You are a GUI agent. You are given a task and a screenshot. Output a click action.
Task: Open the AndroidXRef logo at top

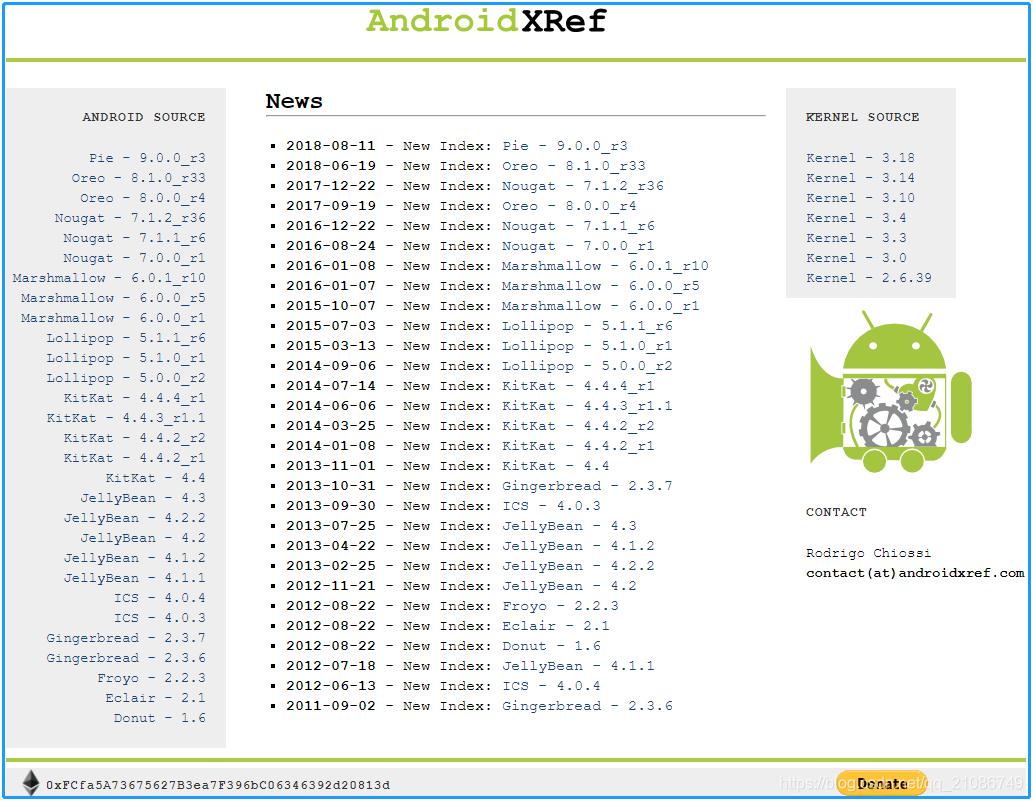(486, 20)
